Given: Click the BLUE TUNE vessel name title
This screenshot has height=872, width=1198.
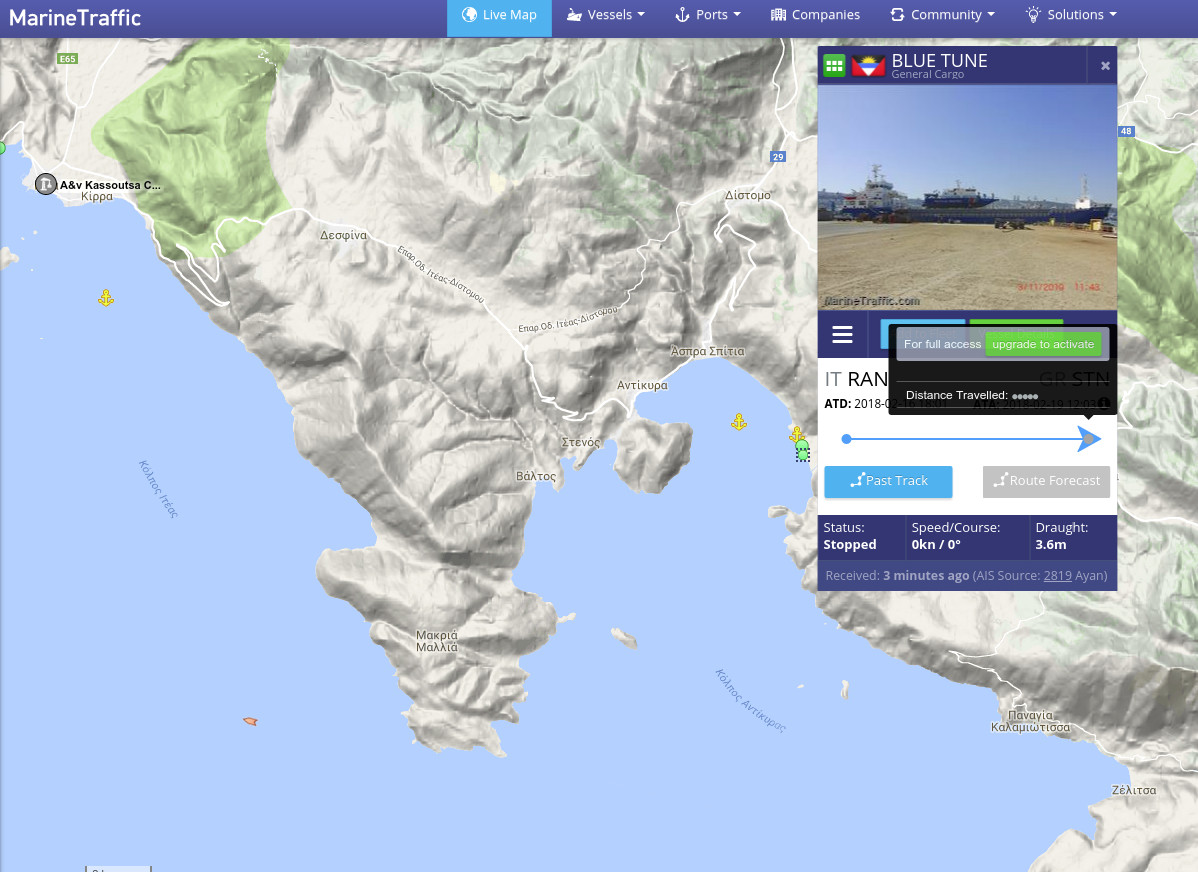Looking at the screenshot, I should pos(939,60).
